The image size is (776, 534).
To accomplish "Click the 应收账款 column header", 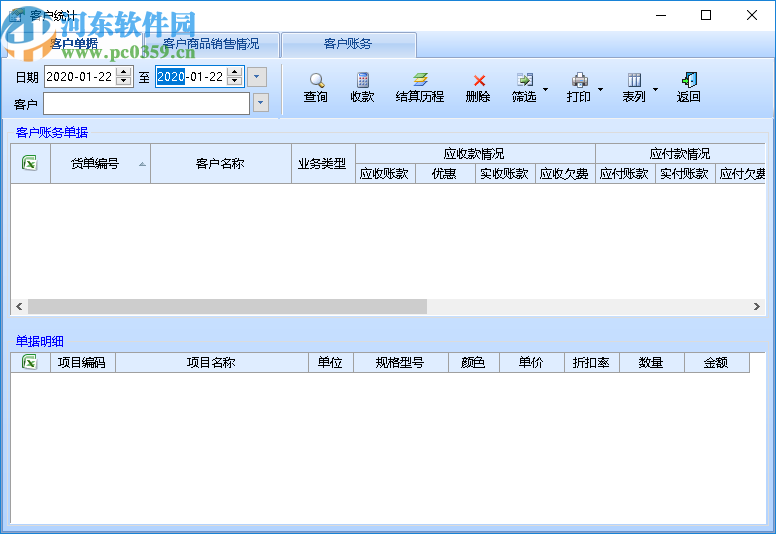I will point(385,174).
